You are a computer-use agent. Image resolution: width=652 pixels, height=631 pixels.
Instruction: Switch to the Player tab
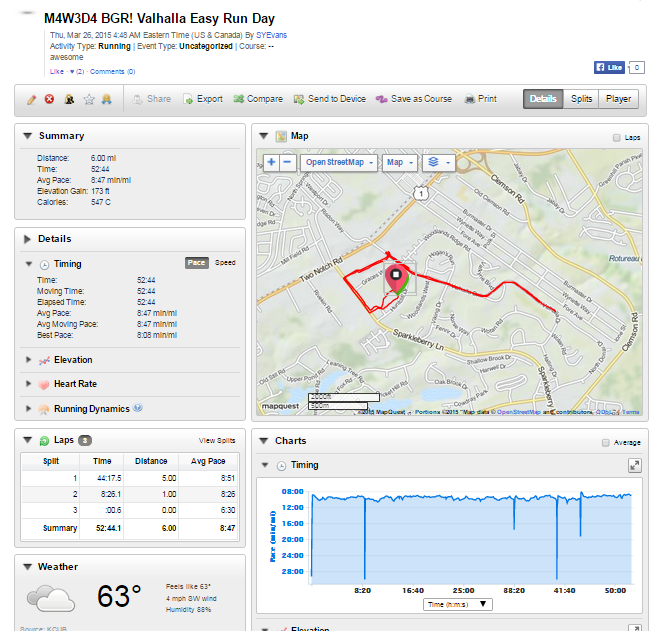[618, 99]
